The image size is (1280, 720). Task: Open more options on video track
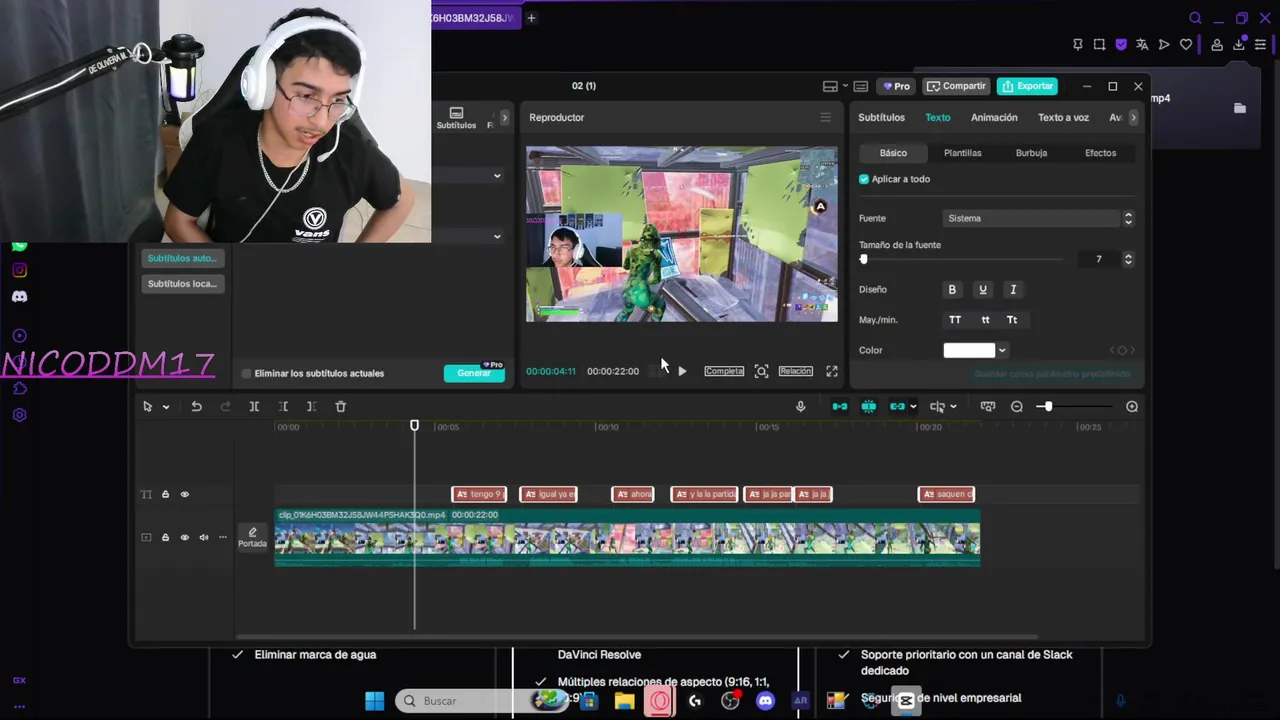(222, 537)
